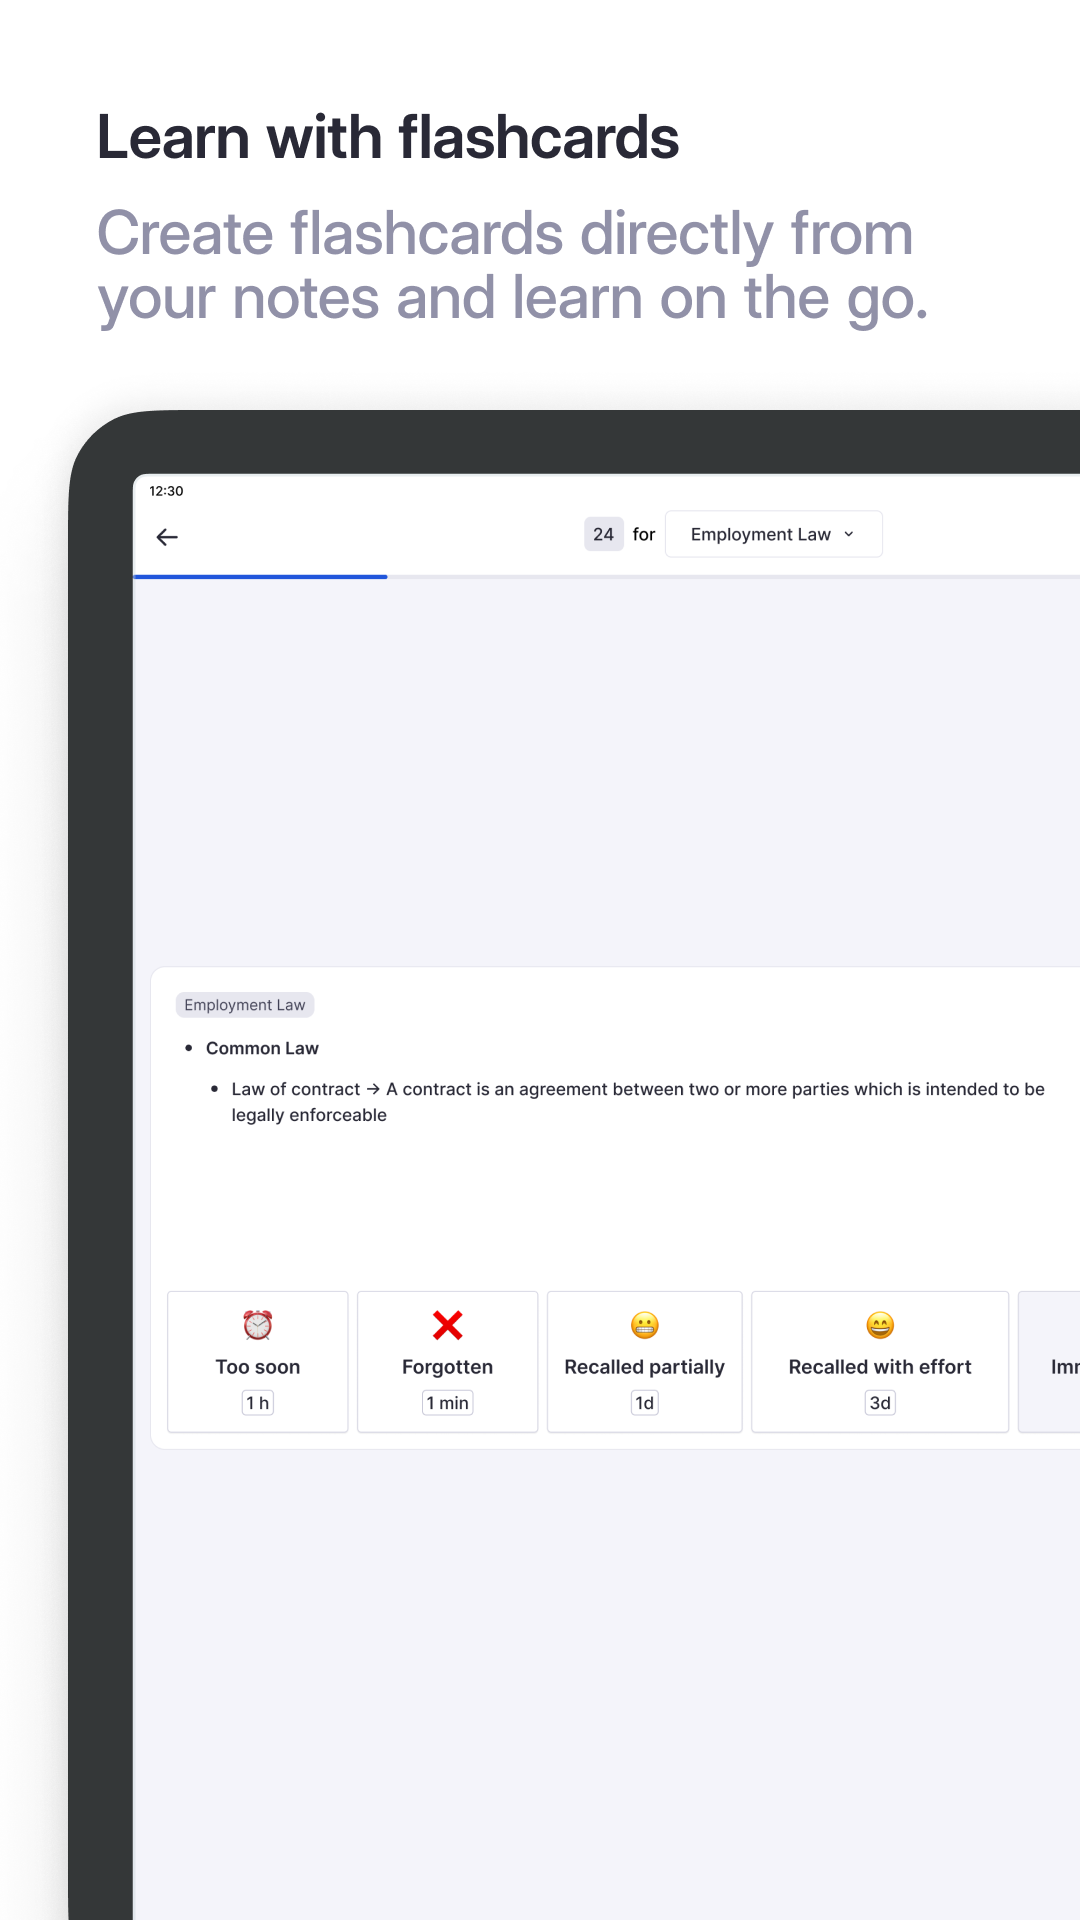The height and width of the screenshot is (1920, 1080).
Task: Click the Law of contract flashcard text
Action: click(x=638, y=1102)
